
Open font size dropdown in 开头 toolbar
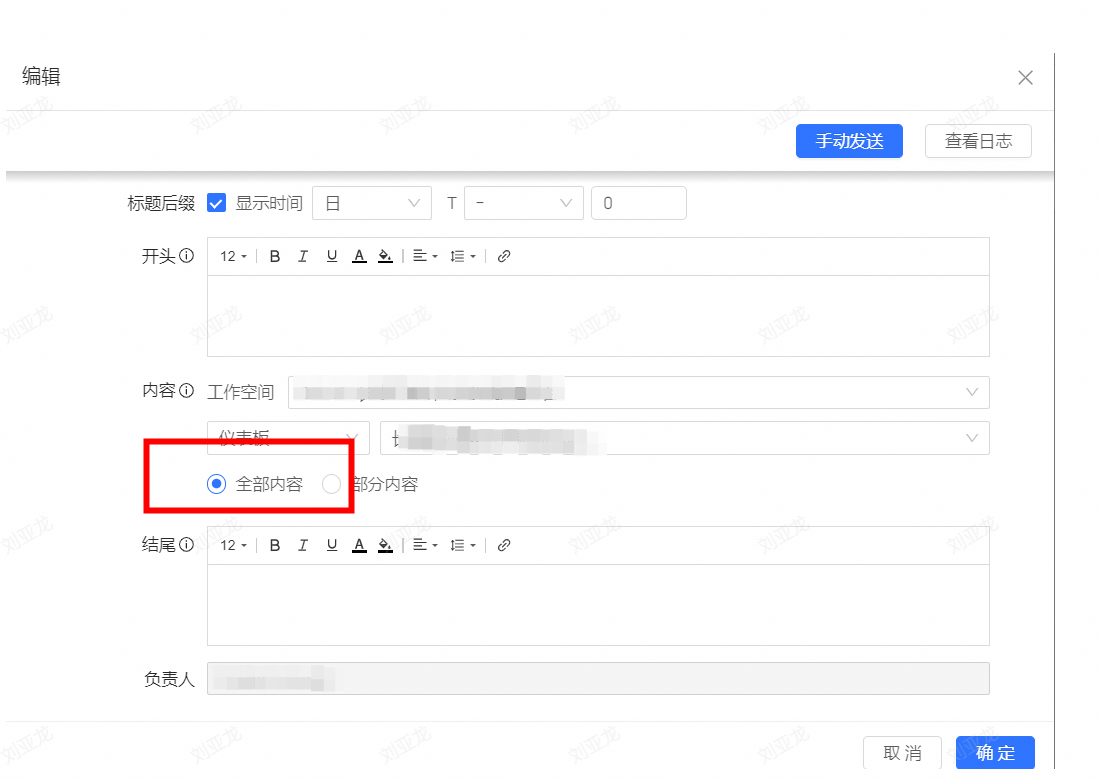click(x=233, y=256)
